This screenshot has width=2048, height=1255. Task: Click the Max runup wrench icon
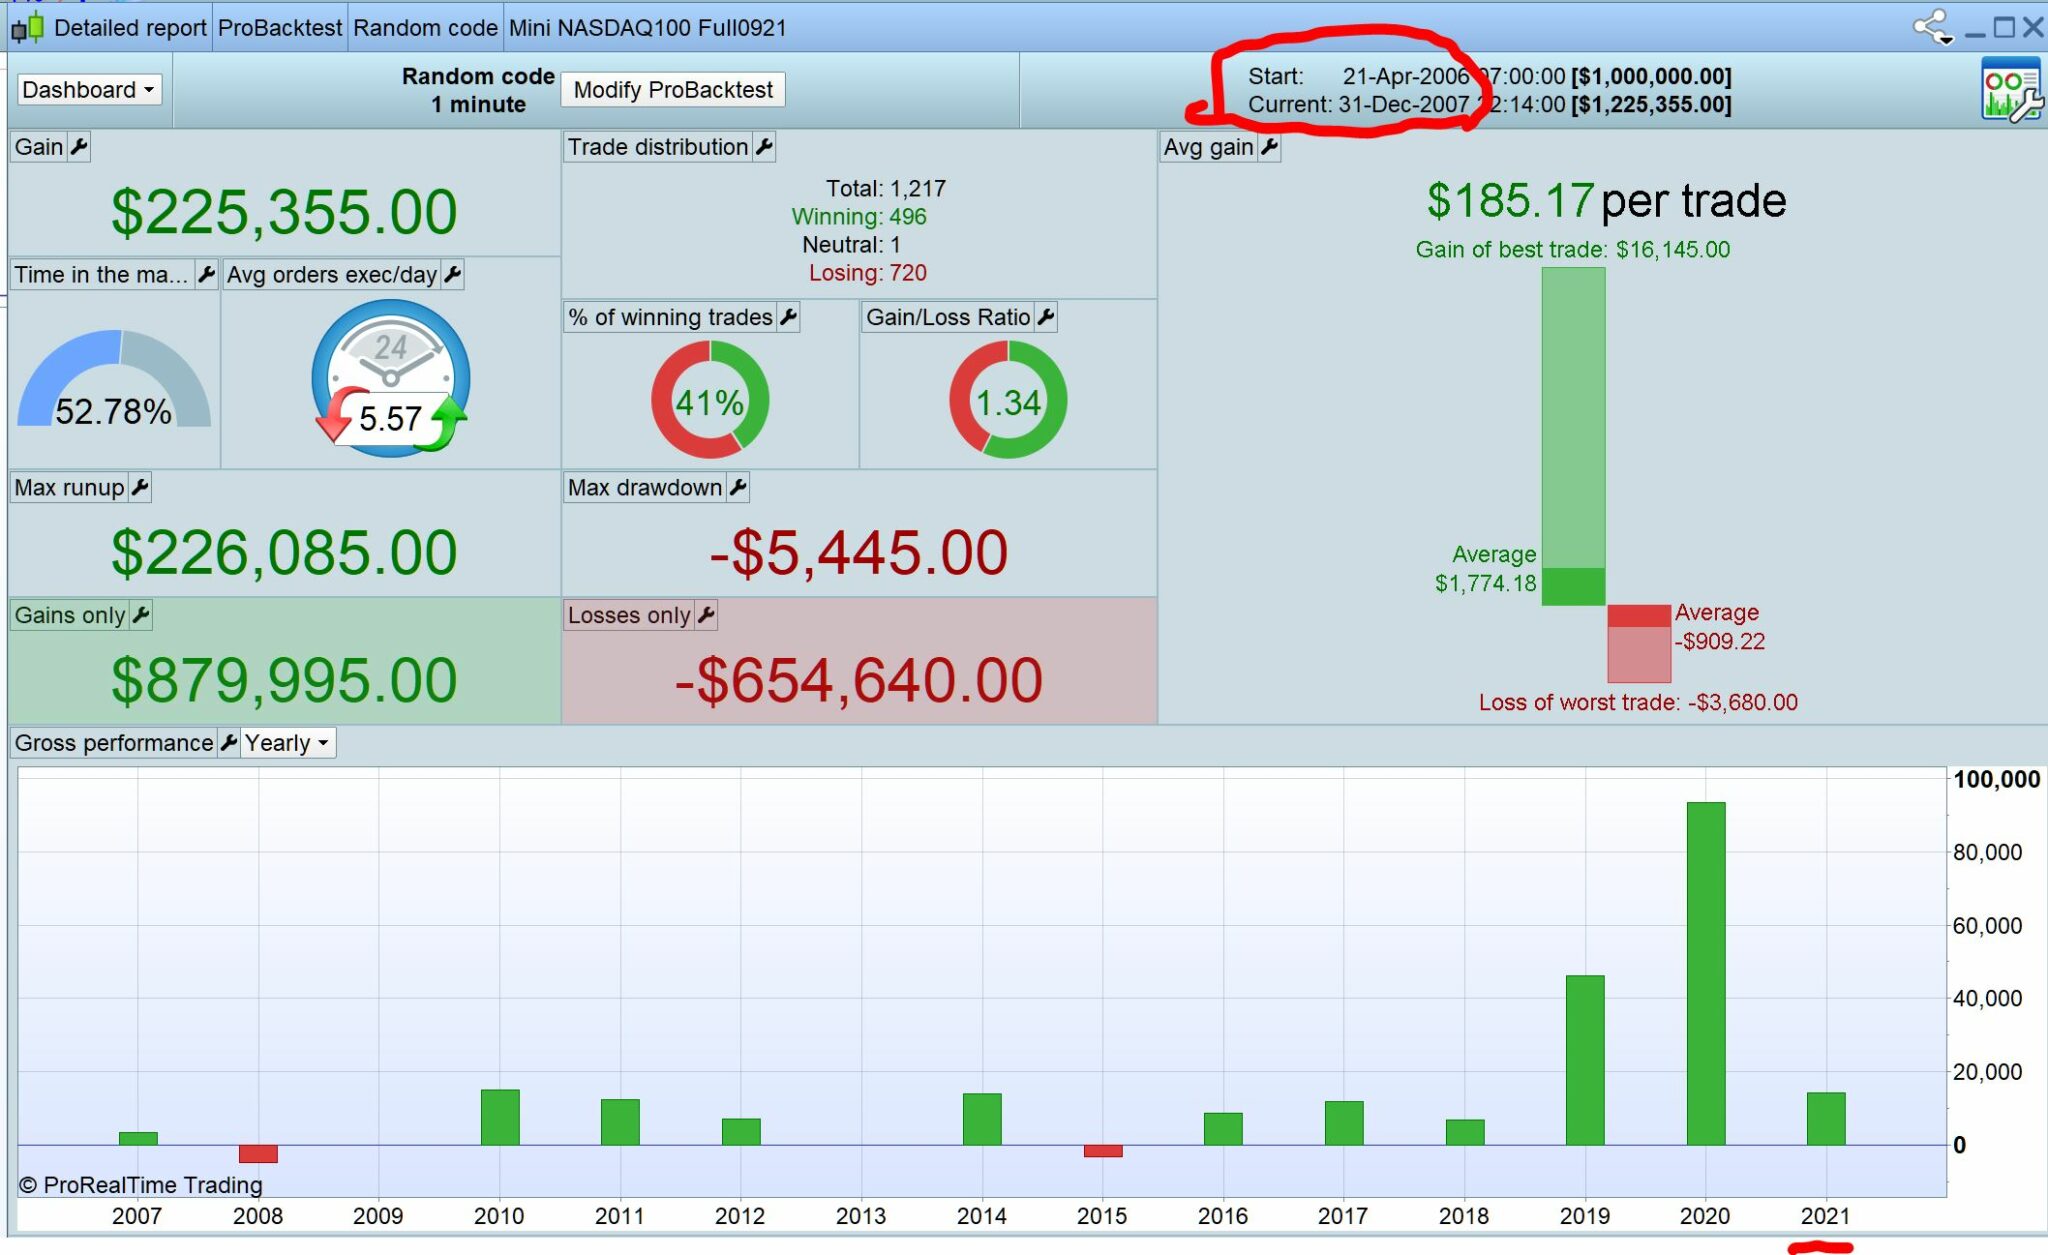pos(140,487)
